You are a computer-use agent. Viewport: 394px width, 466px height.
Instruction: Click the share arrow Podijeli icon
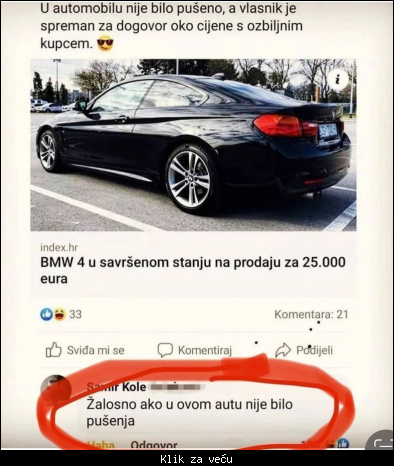click(283, 350)
